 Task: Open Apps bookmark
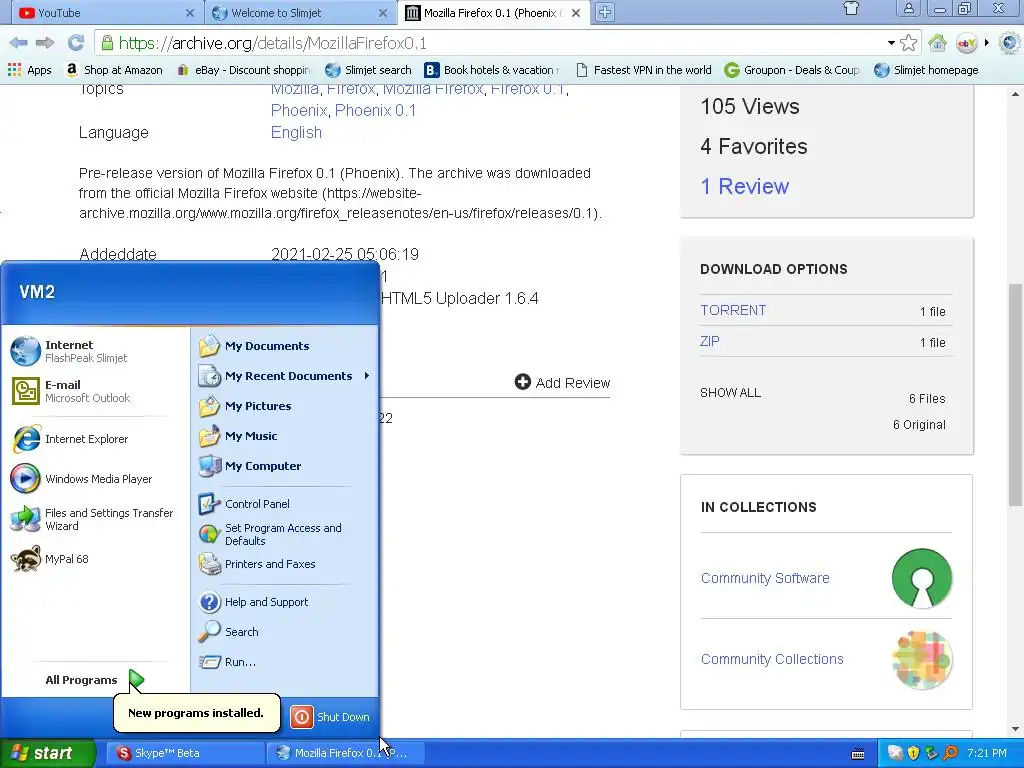[x=29, y=70]
